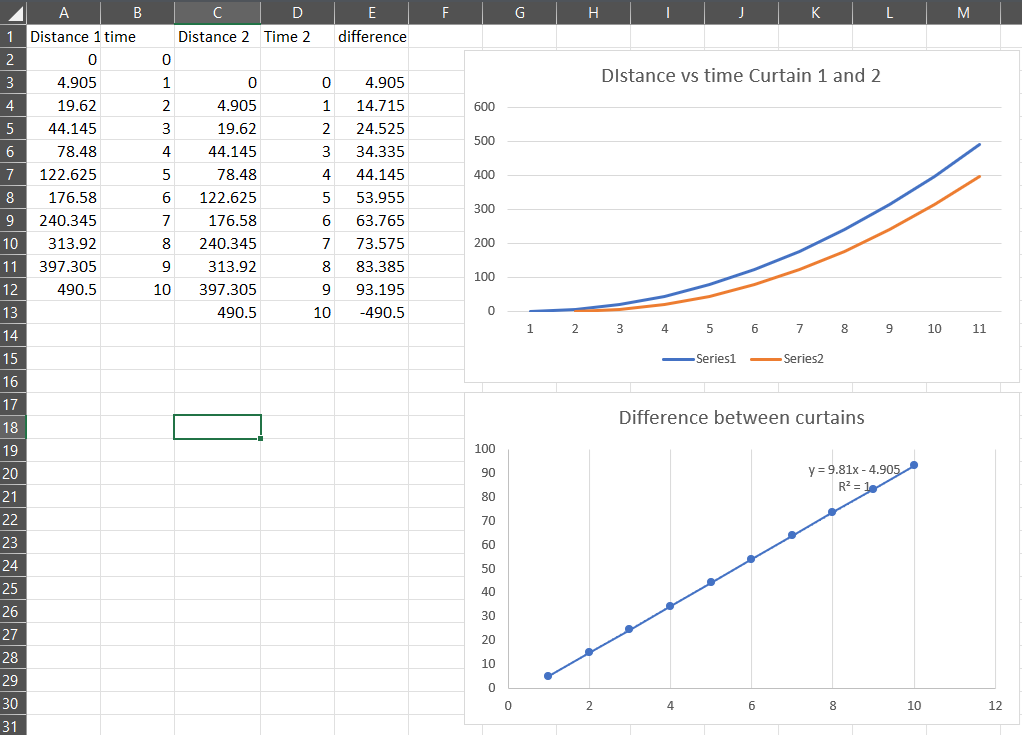Image resolution: width=1022 pixels, height=735 pixels.
Task: Select column E header
Action: pyautogui.click(x=371, y=12)
